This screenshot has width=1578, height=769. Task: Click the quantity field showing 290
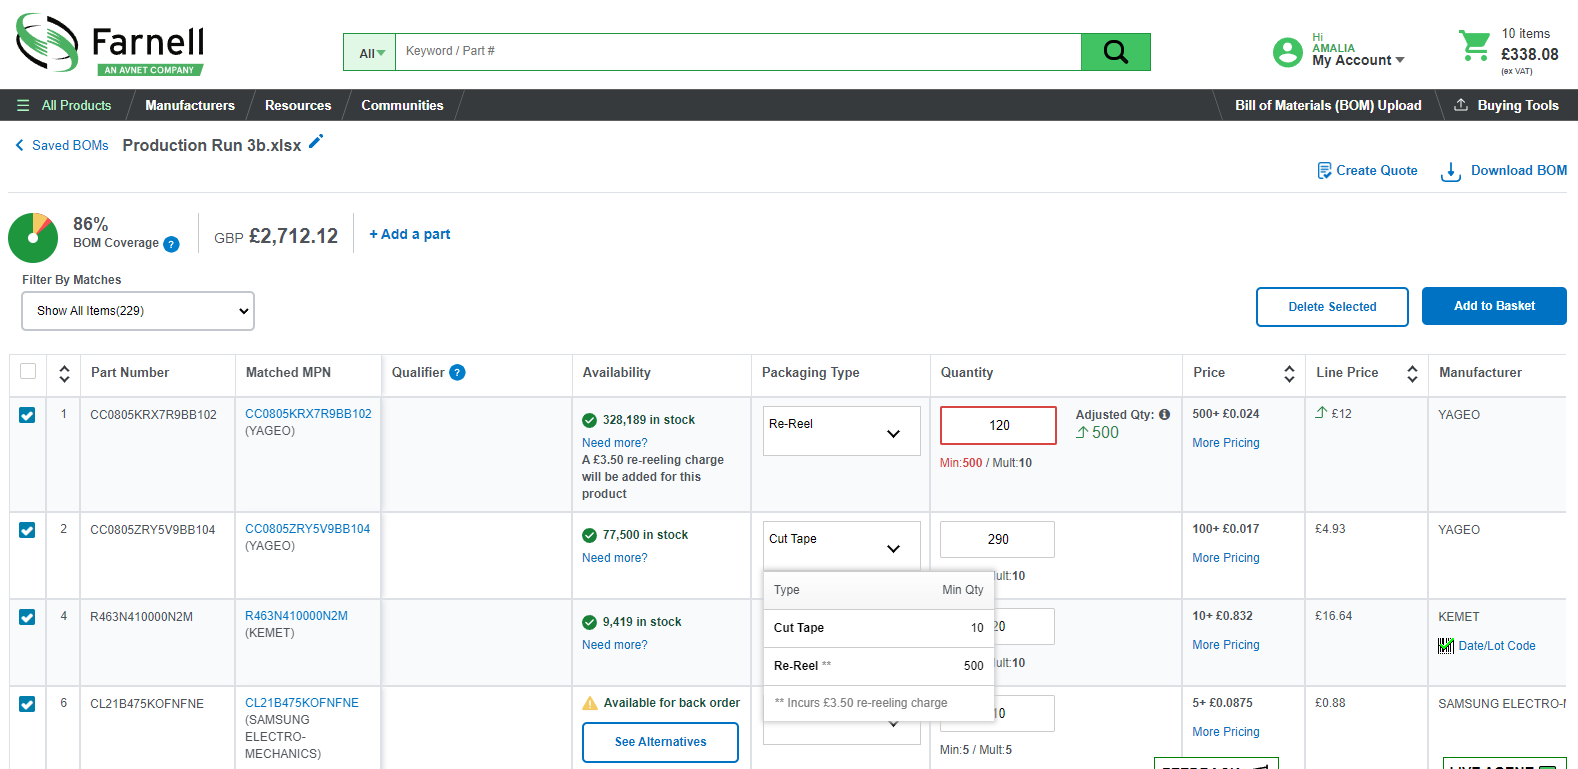point(997,540)
